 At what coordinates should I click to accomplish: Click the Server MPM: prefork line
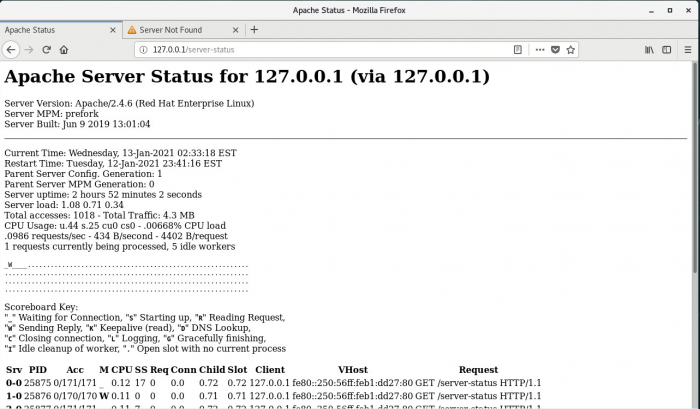point(51,113)
